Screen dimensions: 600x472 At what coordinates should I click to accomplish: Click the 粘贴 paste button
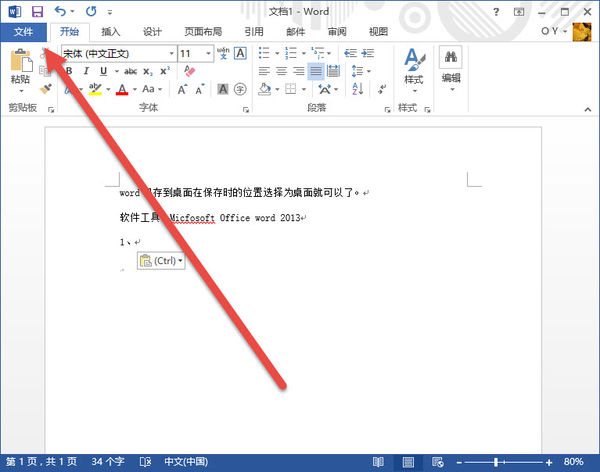click(x=21, y=66)
